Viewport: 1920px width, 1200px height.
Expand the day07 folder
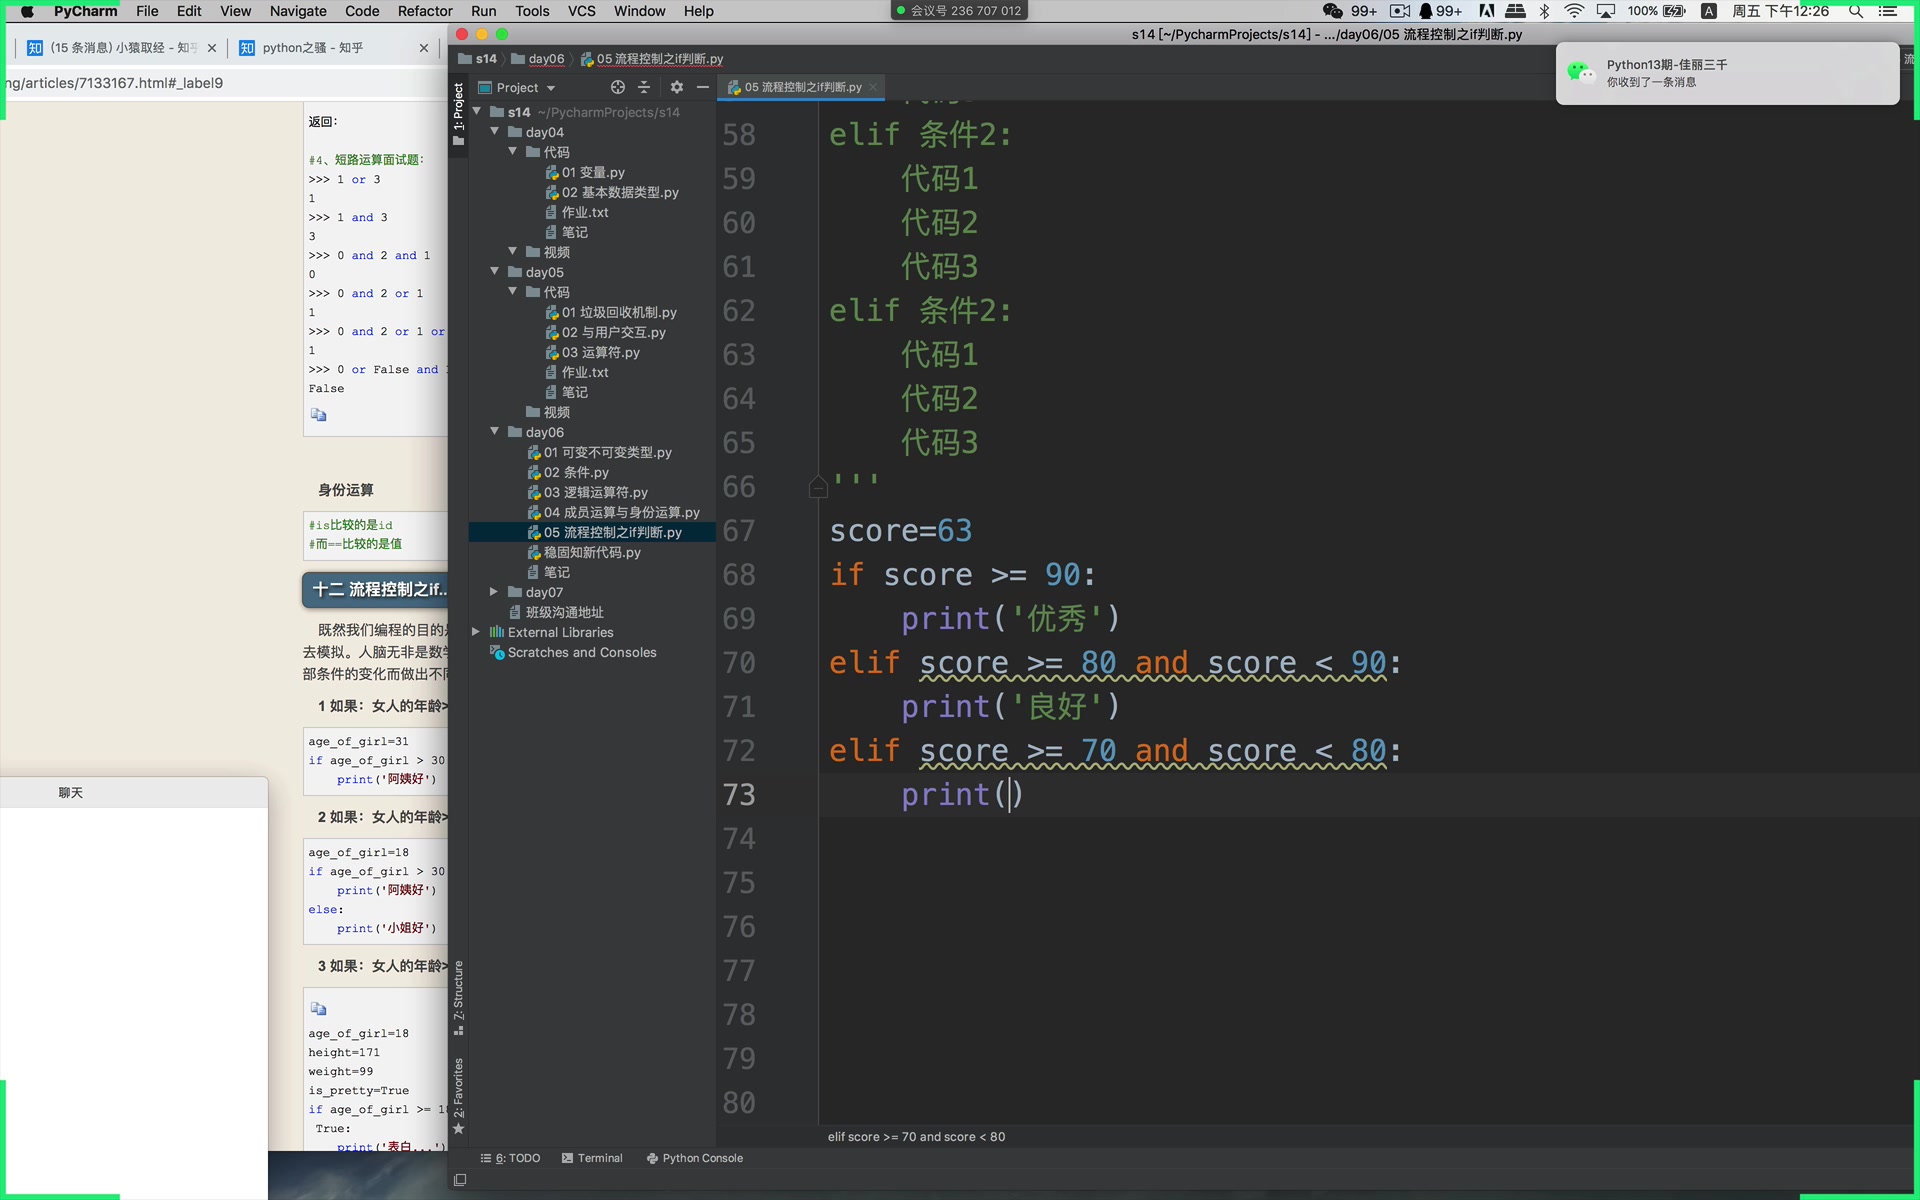point(494,592)
